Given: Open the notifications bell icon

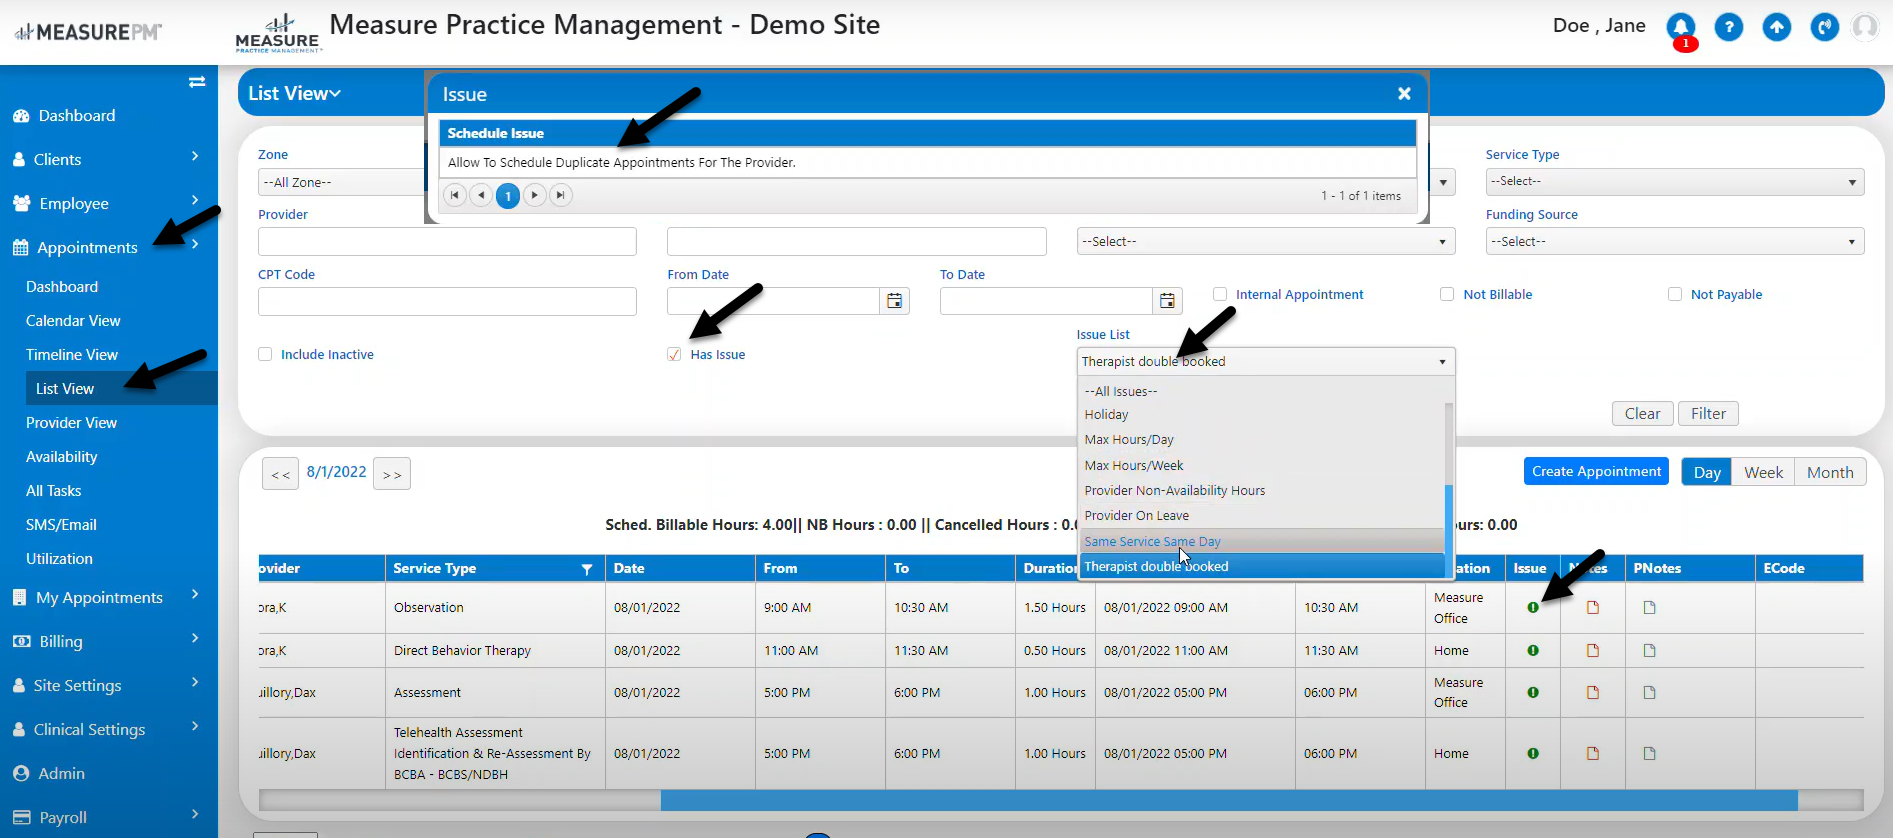Looking at the screenshot, I should pyautogui.click(x=1681, y=27).
